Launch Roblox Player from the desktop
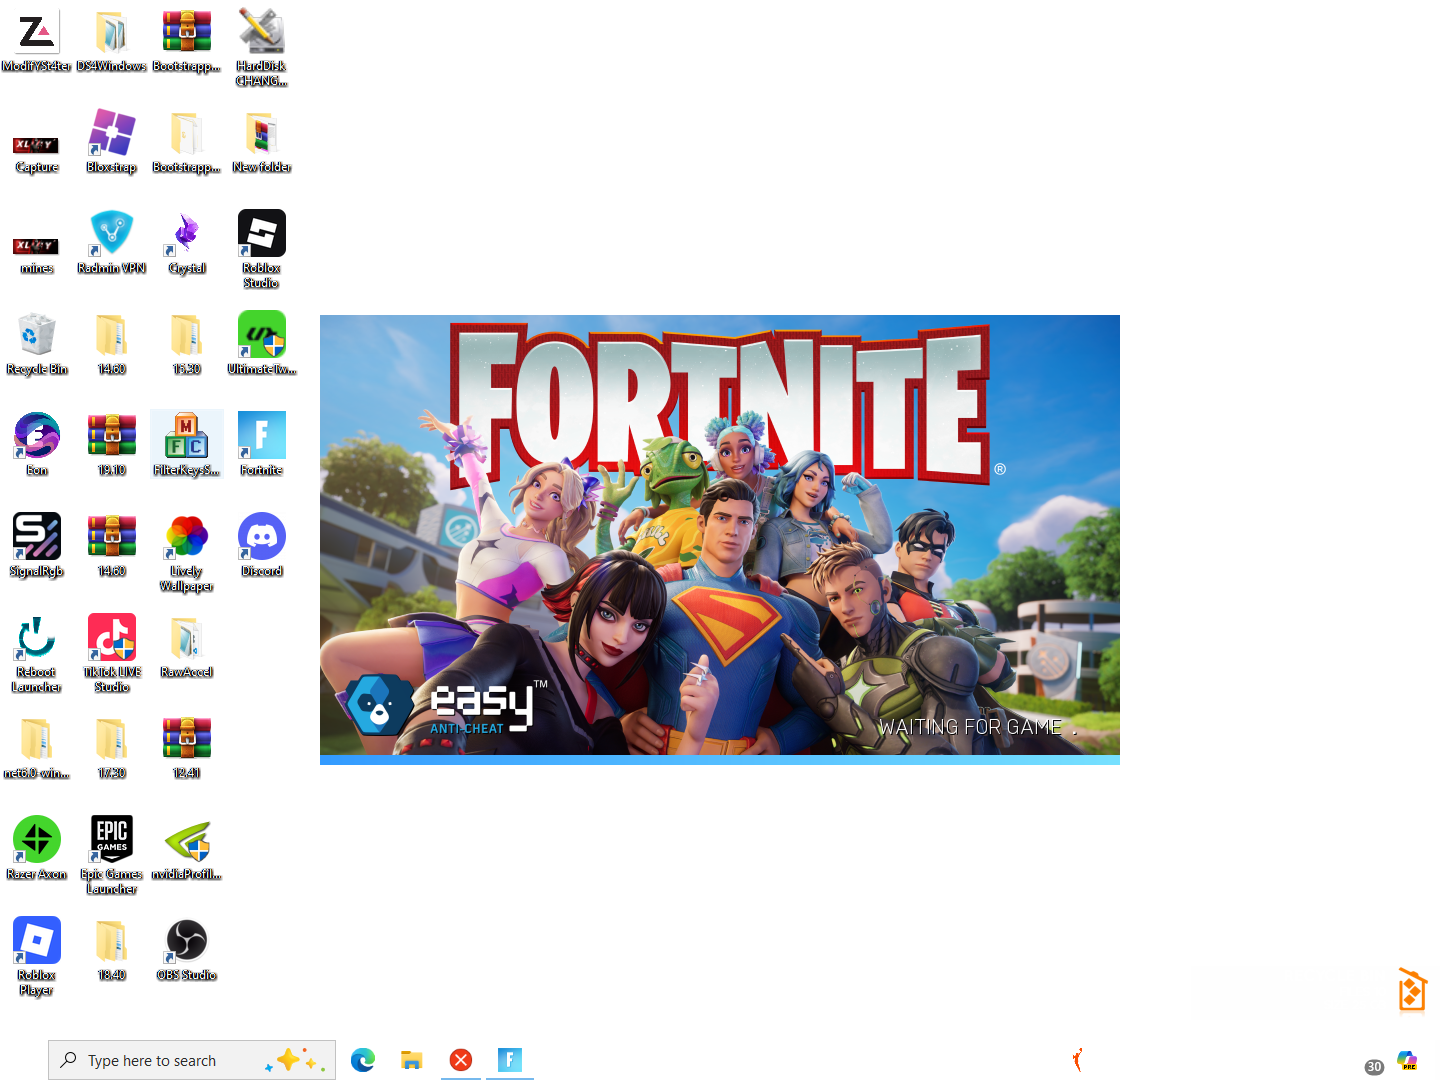 point(37,956)
